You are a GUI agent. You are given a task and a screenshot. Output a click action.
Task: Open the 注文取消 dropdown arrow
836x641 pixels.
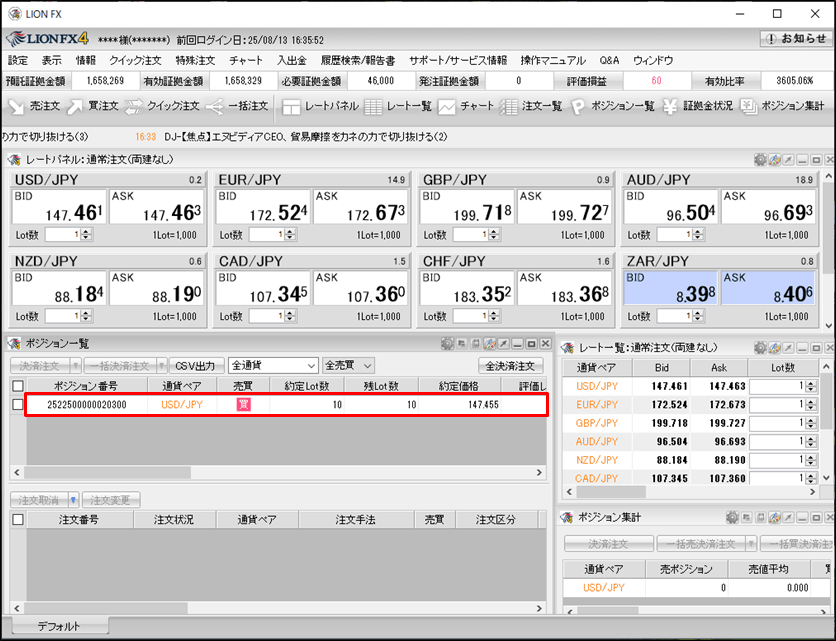[x=73, y=499]
